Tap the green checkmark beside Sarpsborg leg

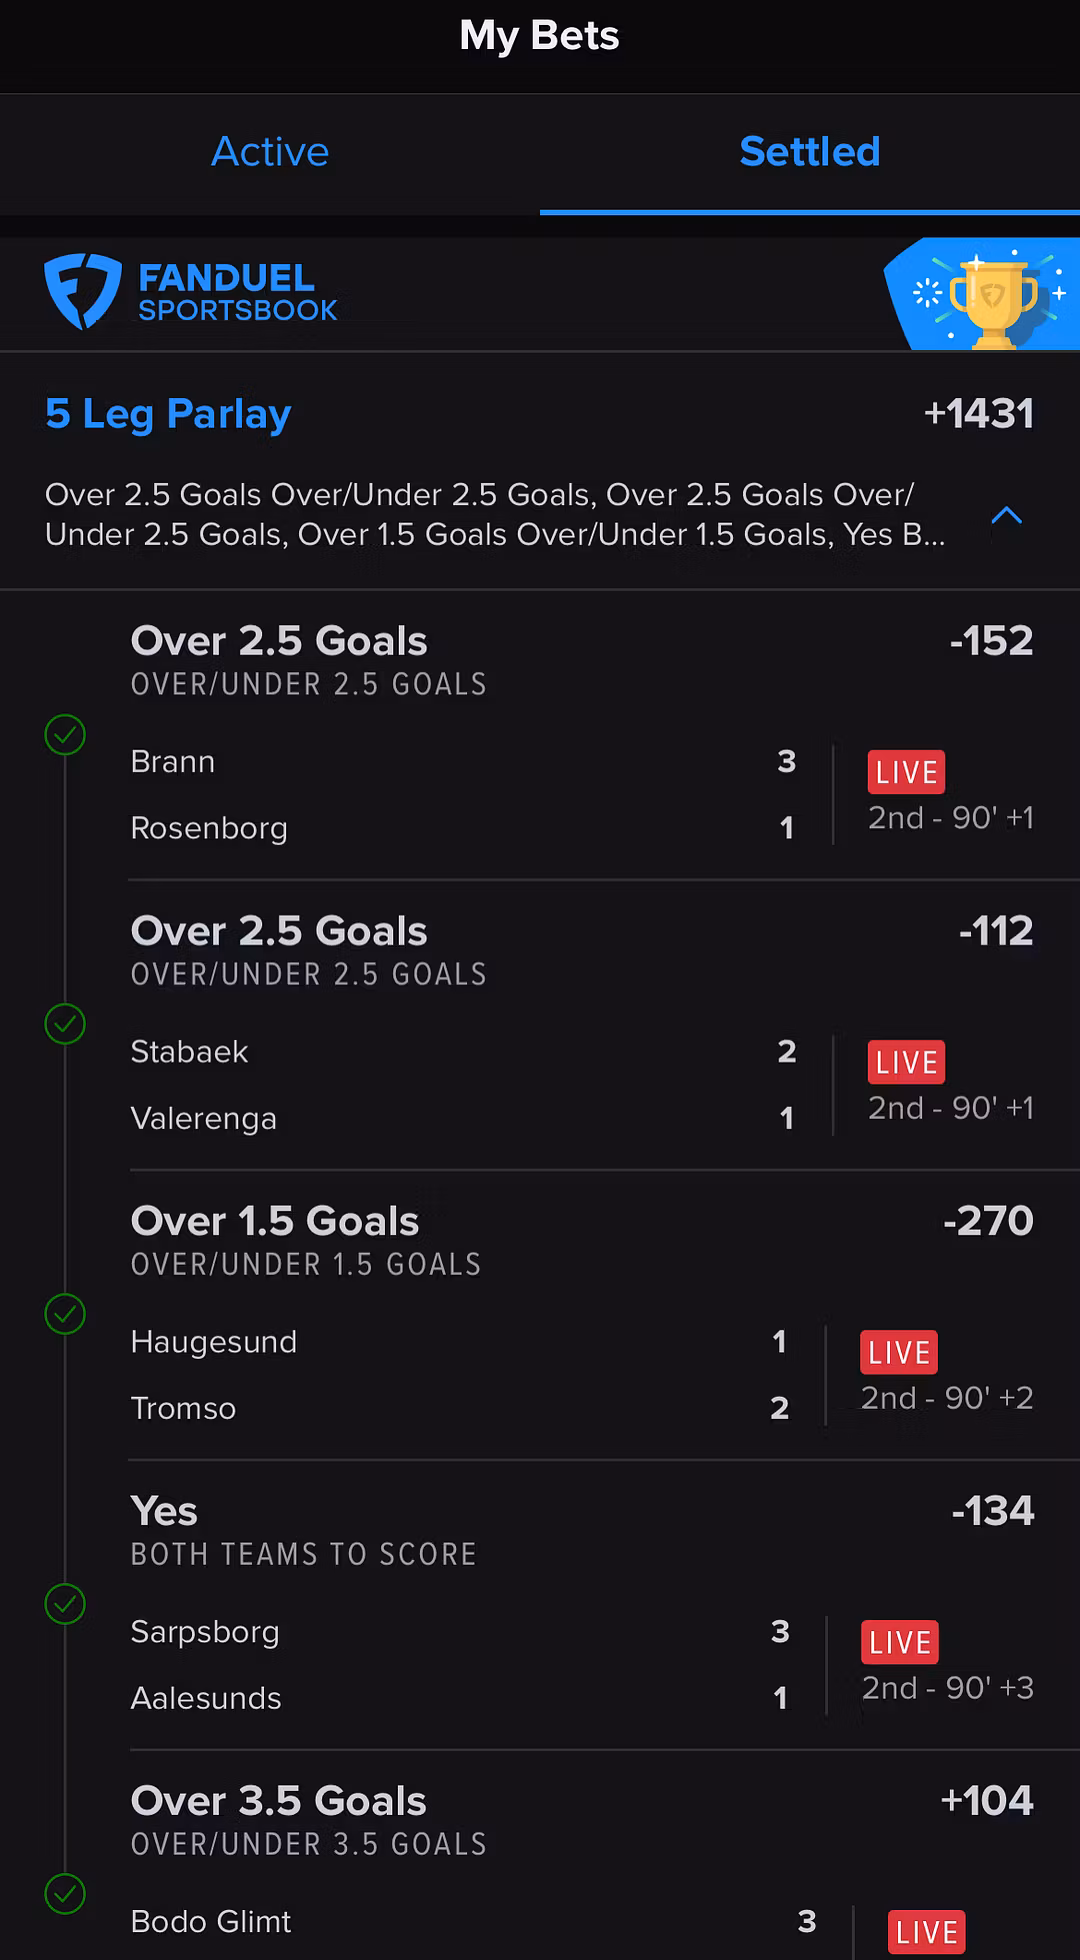65,1604
